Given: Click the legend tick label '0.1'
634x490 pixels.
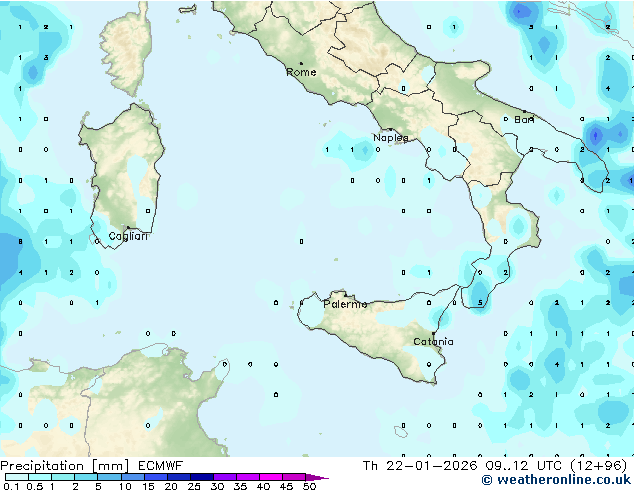Looking at the screenshot, I should tap(11, 486).
